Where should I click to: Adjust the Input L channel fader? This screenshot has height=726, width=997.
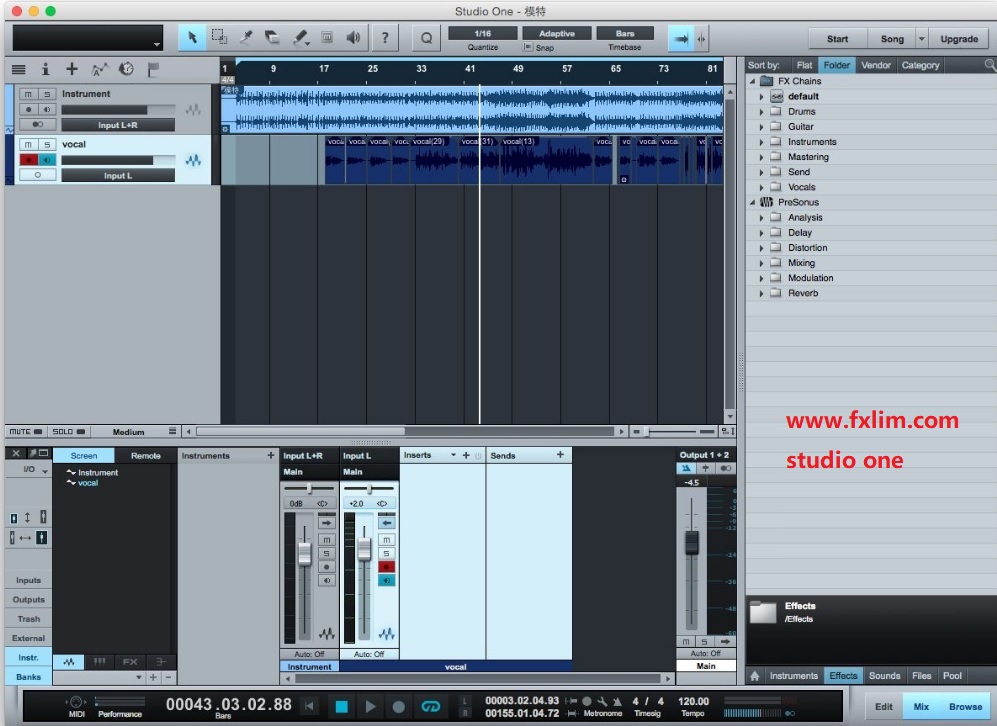(364, 549)
